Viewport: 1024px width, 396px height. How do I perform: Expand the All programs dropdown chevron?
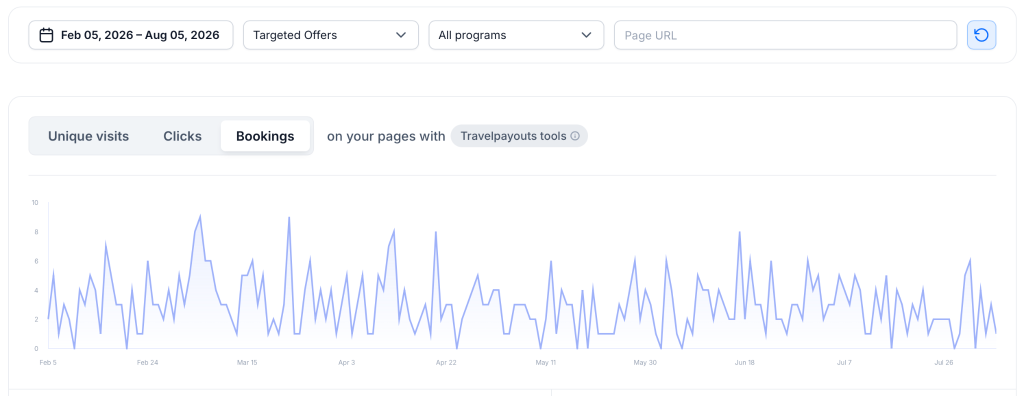tap(586, 35)
